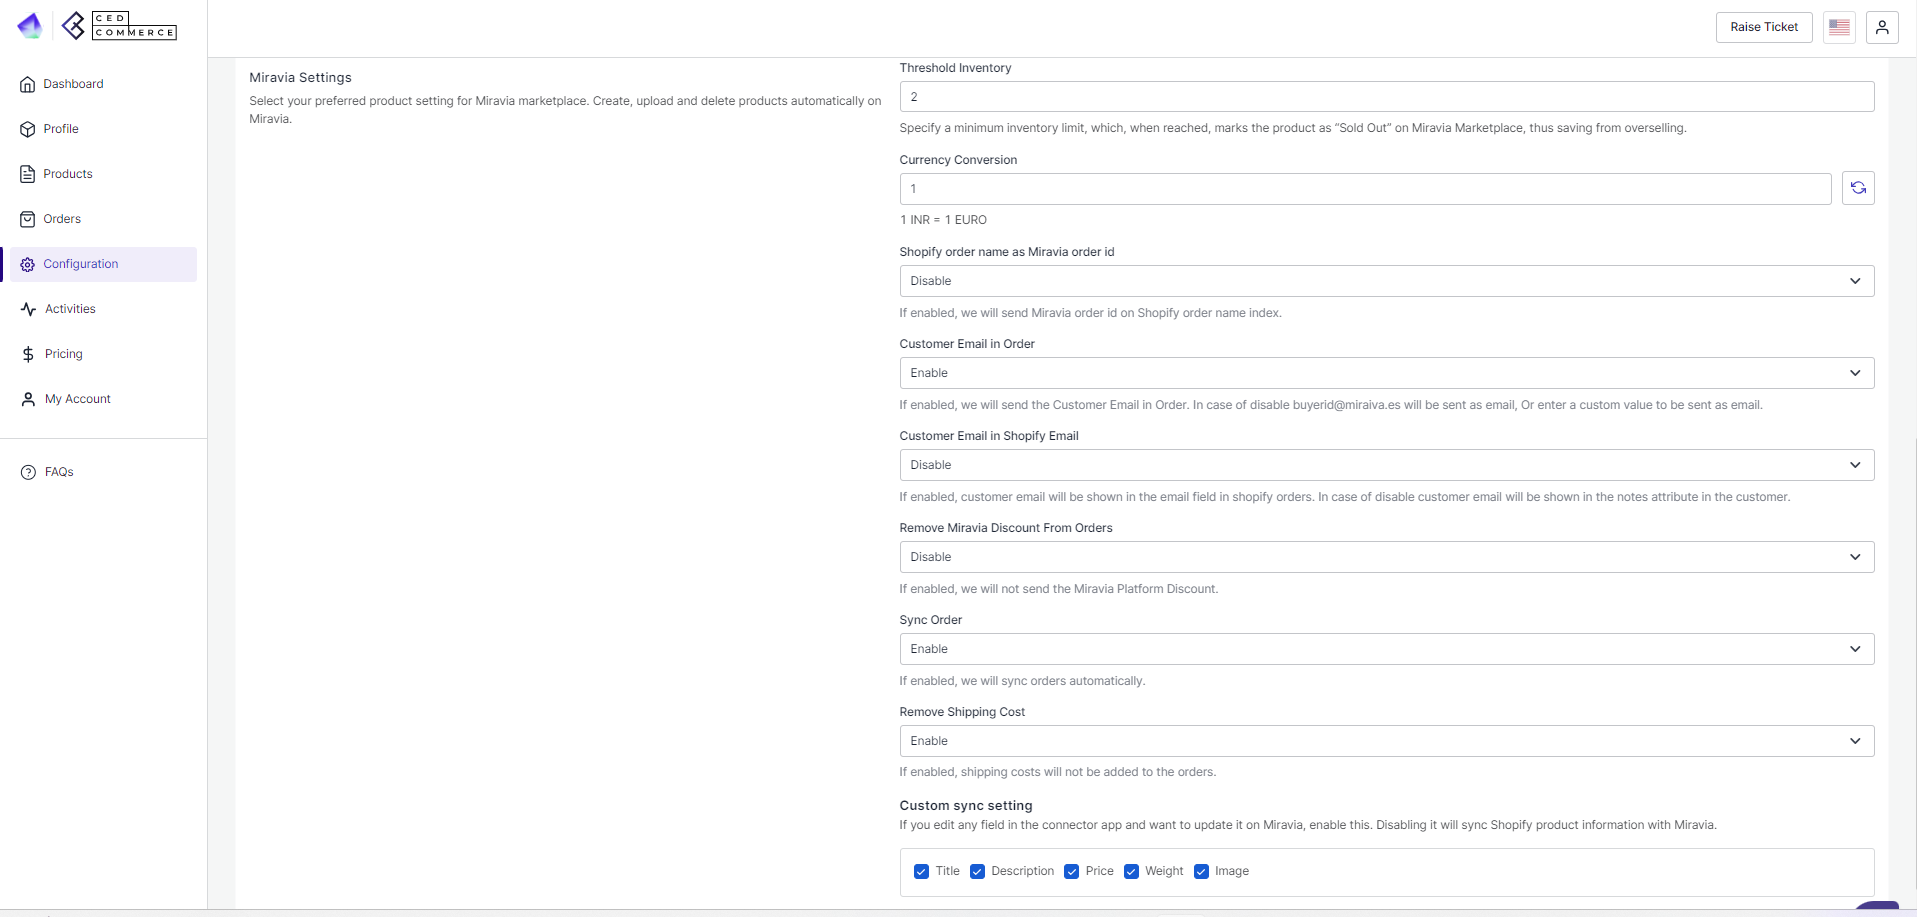Screen dimensions: 1917x917
Task: Open the Orders menu item
Action: (x=103, y=219)
